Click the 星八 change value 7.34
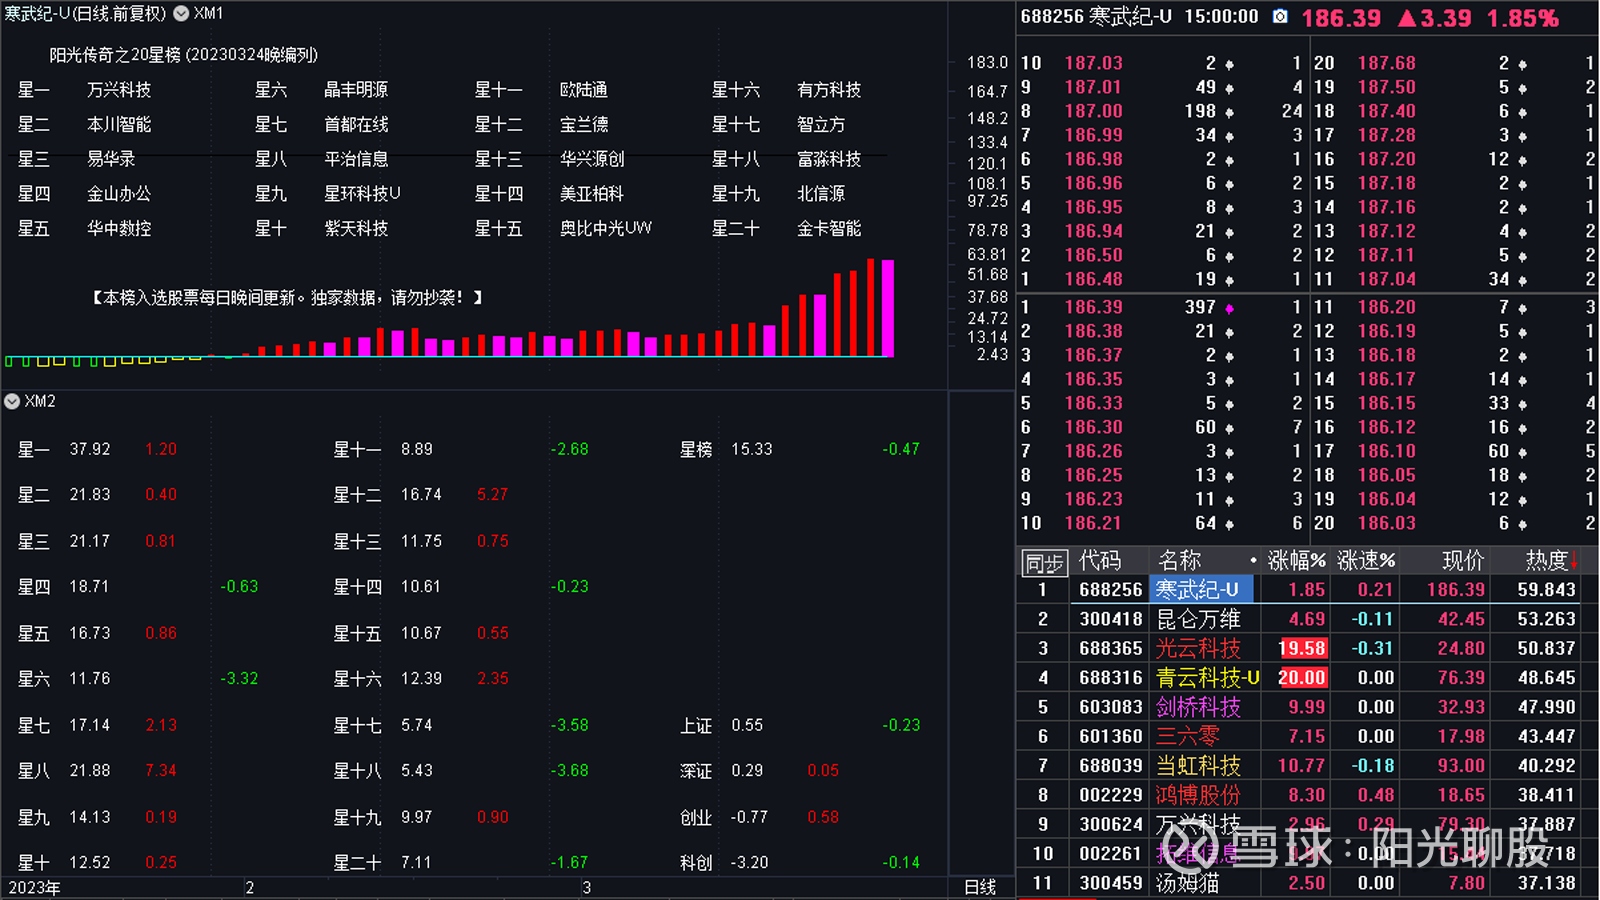The image size is (1600, 900). click(x=161, y=771)
